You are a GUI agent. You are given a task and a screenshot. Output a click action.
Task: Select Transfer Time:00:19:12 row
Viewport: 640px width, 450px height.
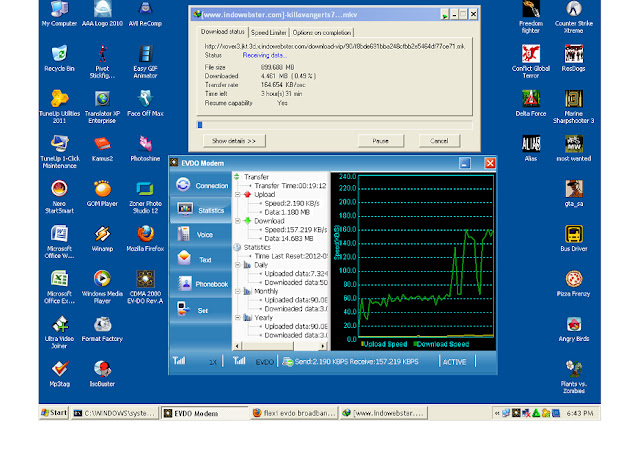(x=290, y=185)
